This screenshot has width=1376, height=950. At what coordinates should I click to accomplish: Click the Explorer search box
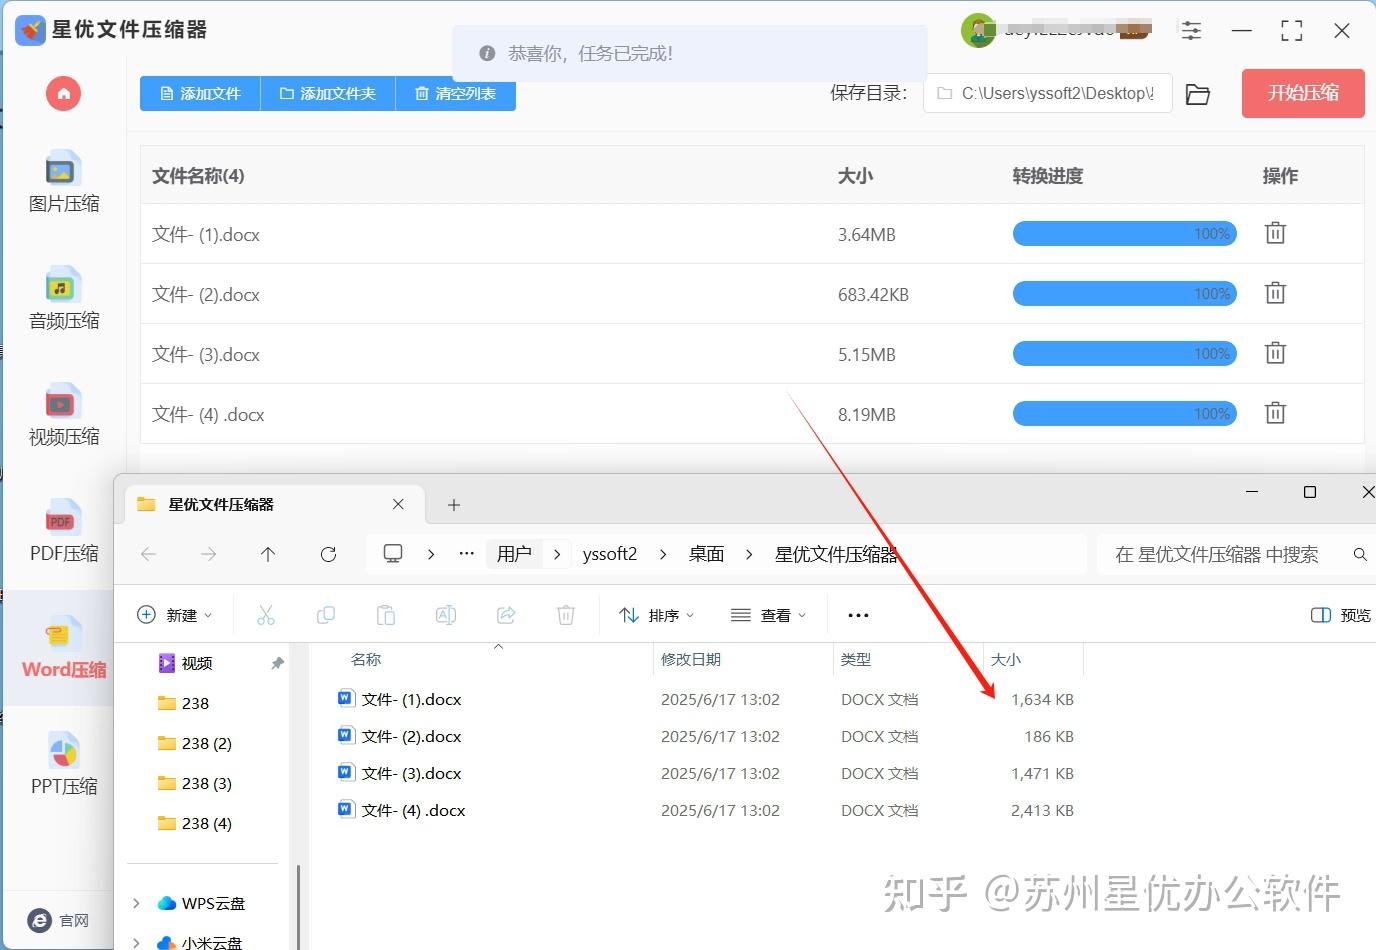click(x=1225, y=555)
